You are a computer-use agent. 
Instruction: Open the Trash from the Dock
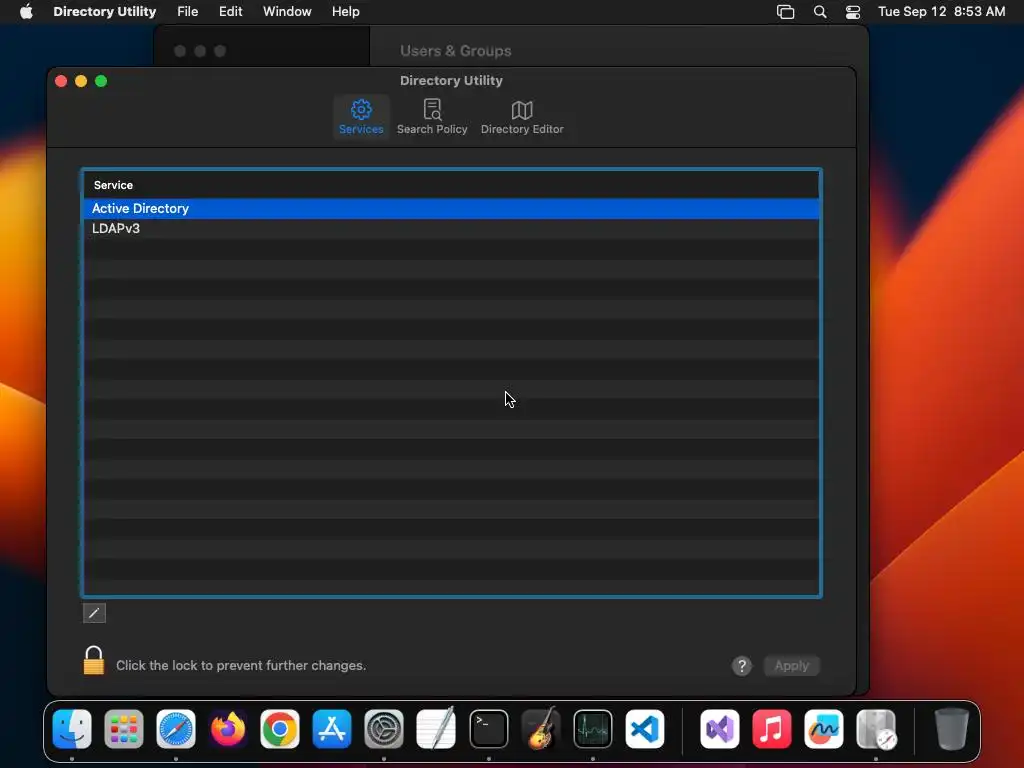[x=952, y=728]
